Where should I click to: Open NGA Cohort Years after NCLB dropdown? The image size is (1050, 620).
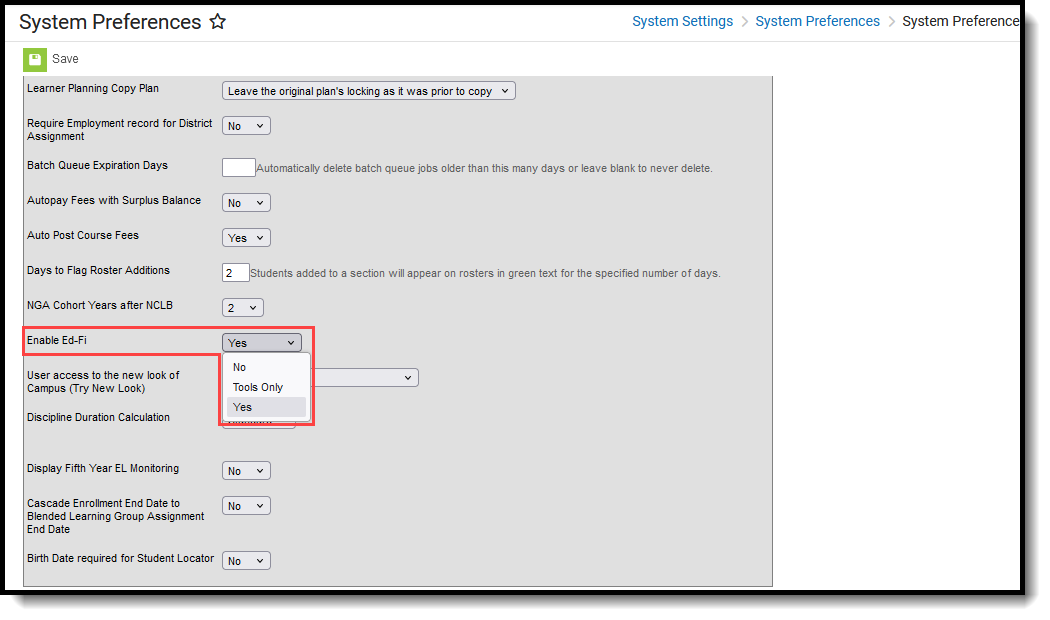pos(243,307)
